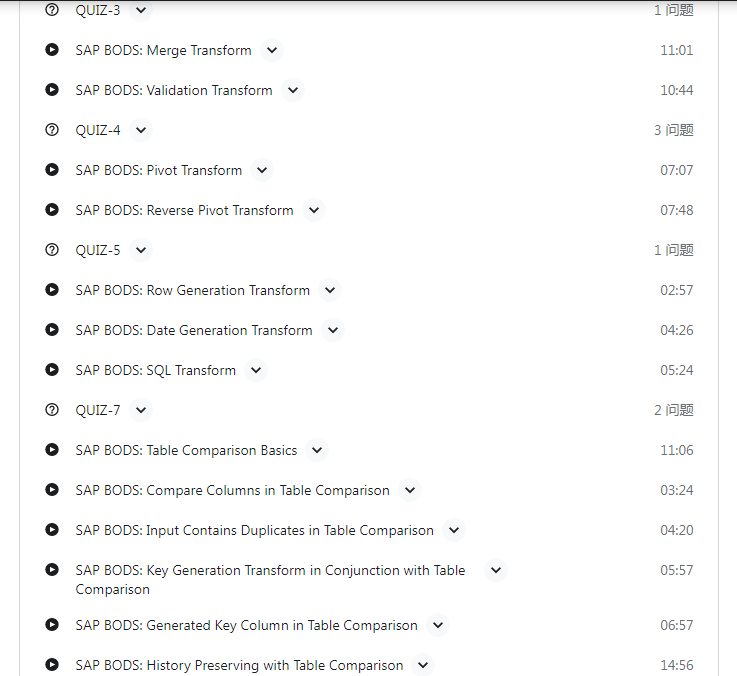Expand the Reverse Pivot Transform details chevron

(314, 210)
